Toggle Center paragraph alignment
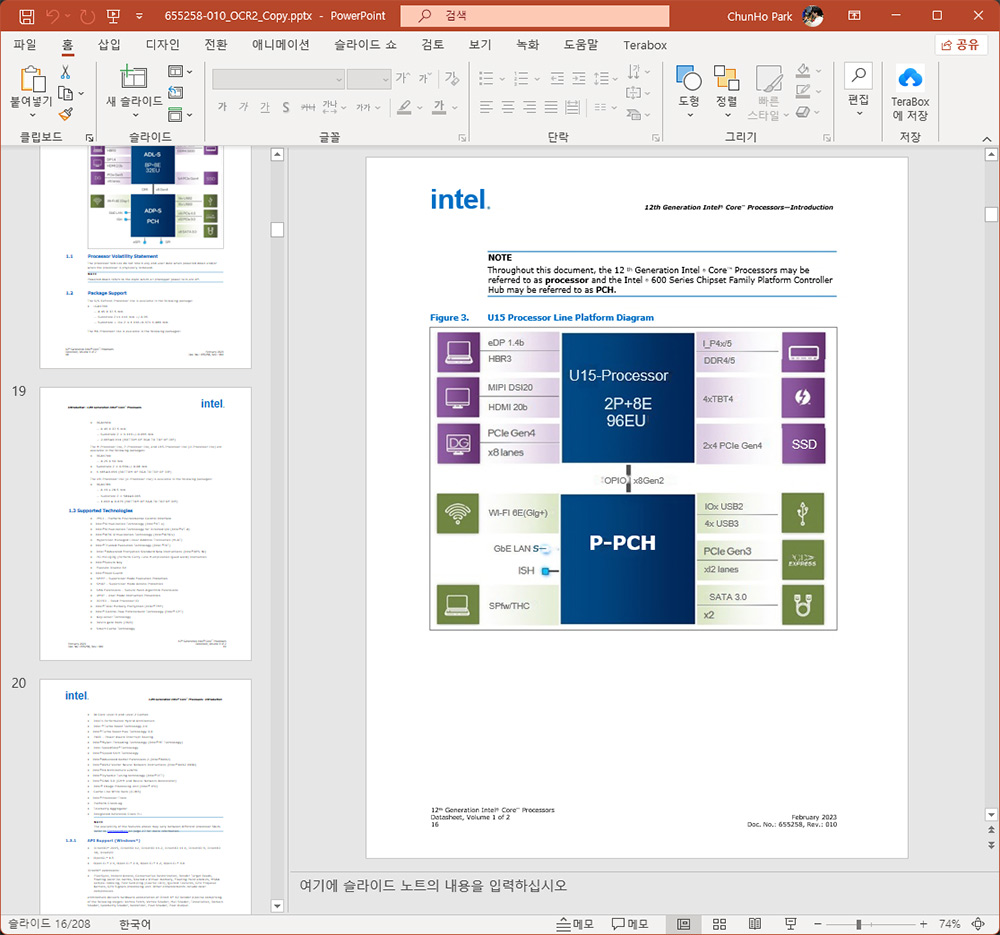 click(508, 107)
